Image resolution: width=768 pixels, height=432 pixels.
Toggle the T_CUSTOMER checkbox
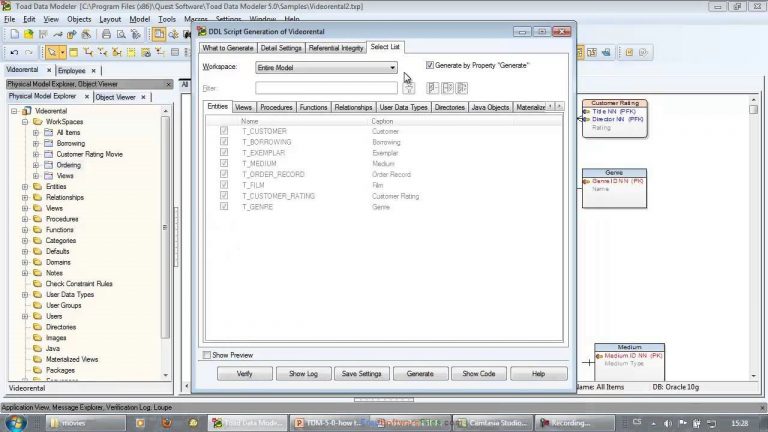224,131
